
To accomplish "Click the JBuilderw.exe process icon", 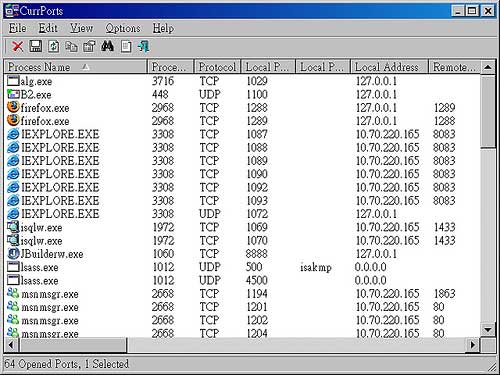I will point(13,254).
